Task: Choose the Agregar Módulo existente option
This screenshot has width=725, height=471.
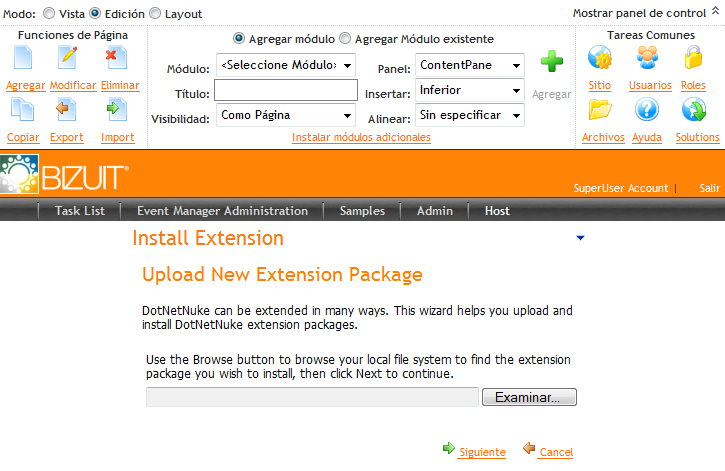Action: (345, 39)
